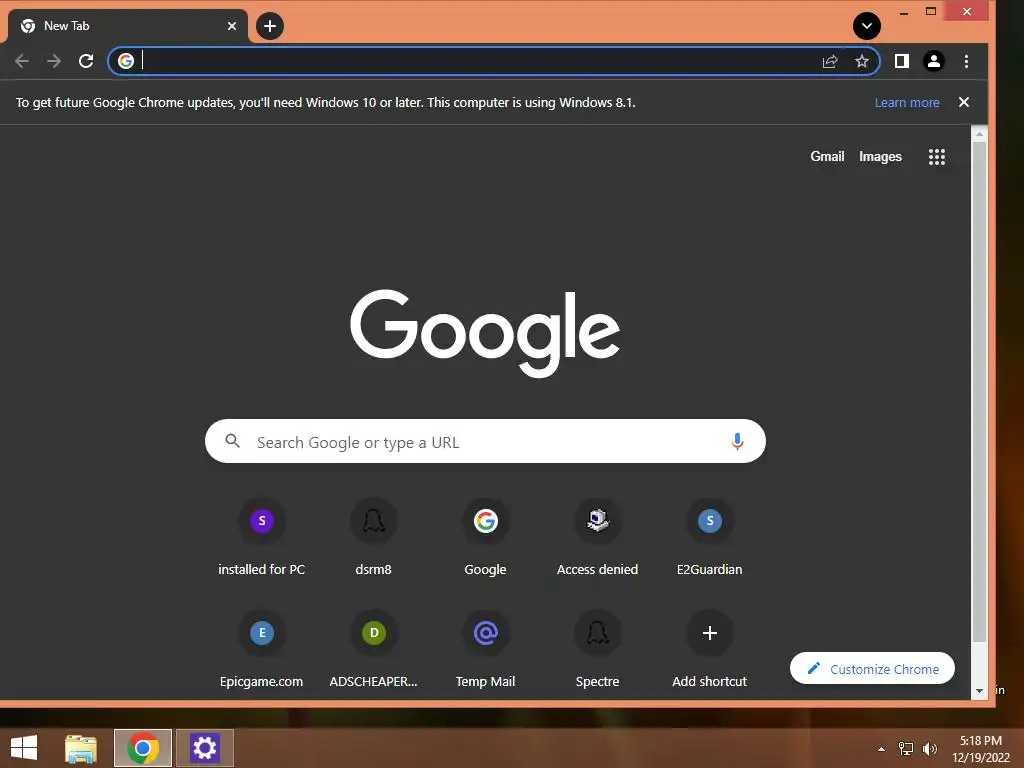Click Customize Chrome button
1024x768 pixels.
872,669
